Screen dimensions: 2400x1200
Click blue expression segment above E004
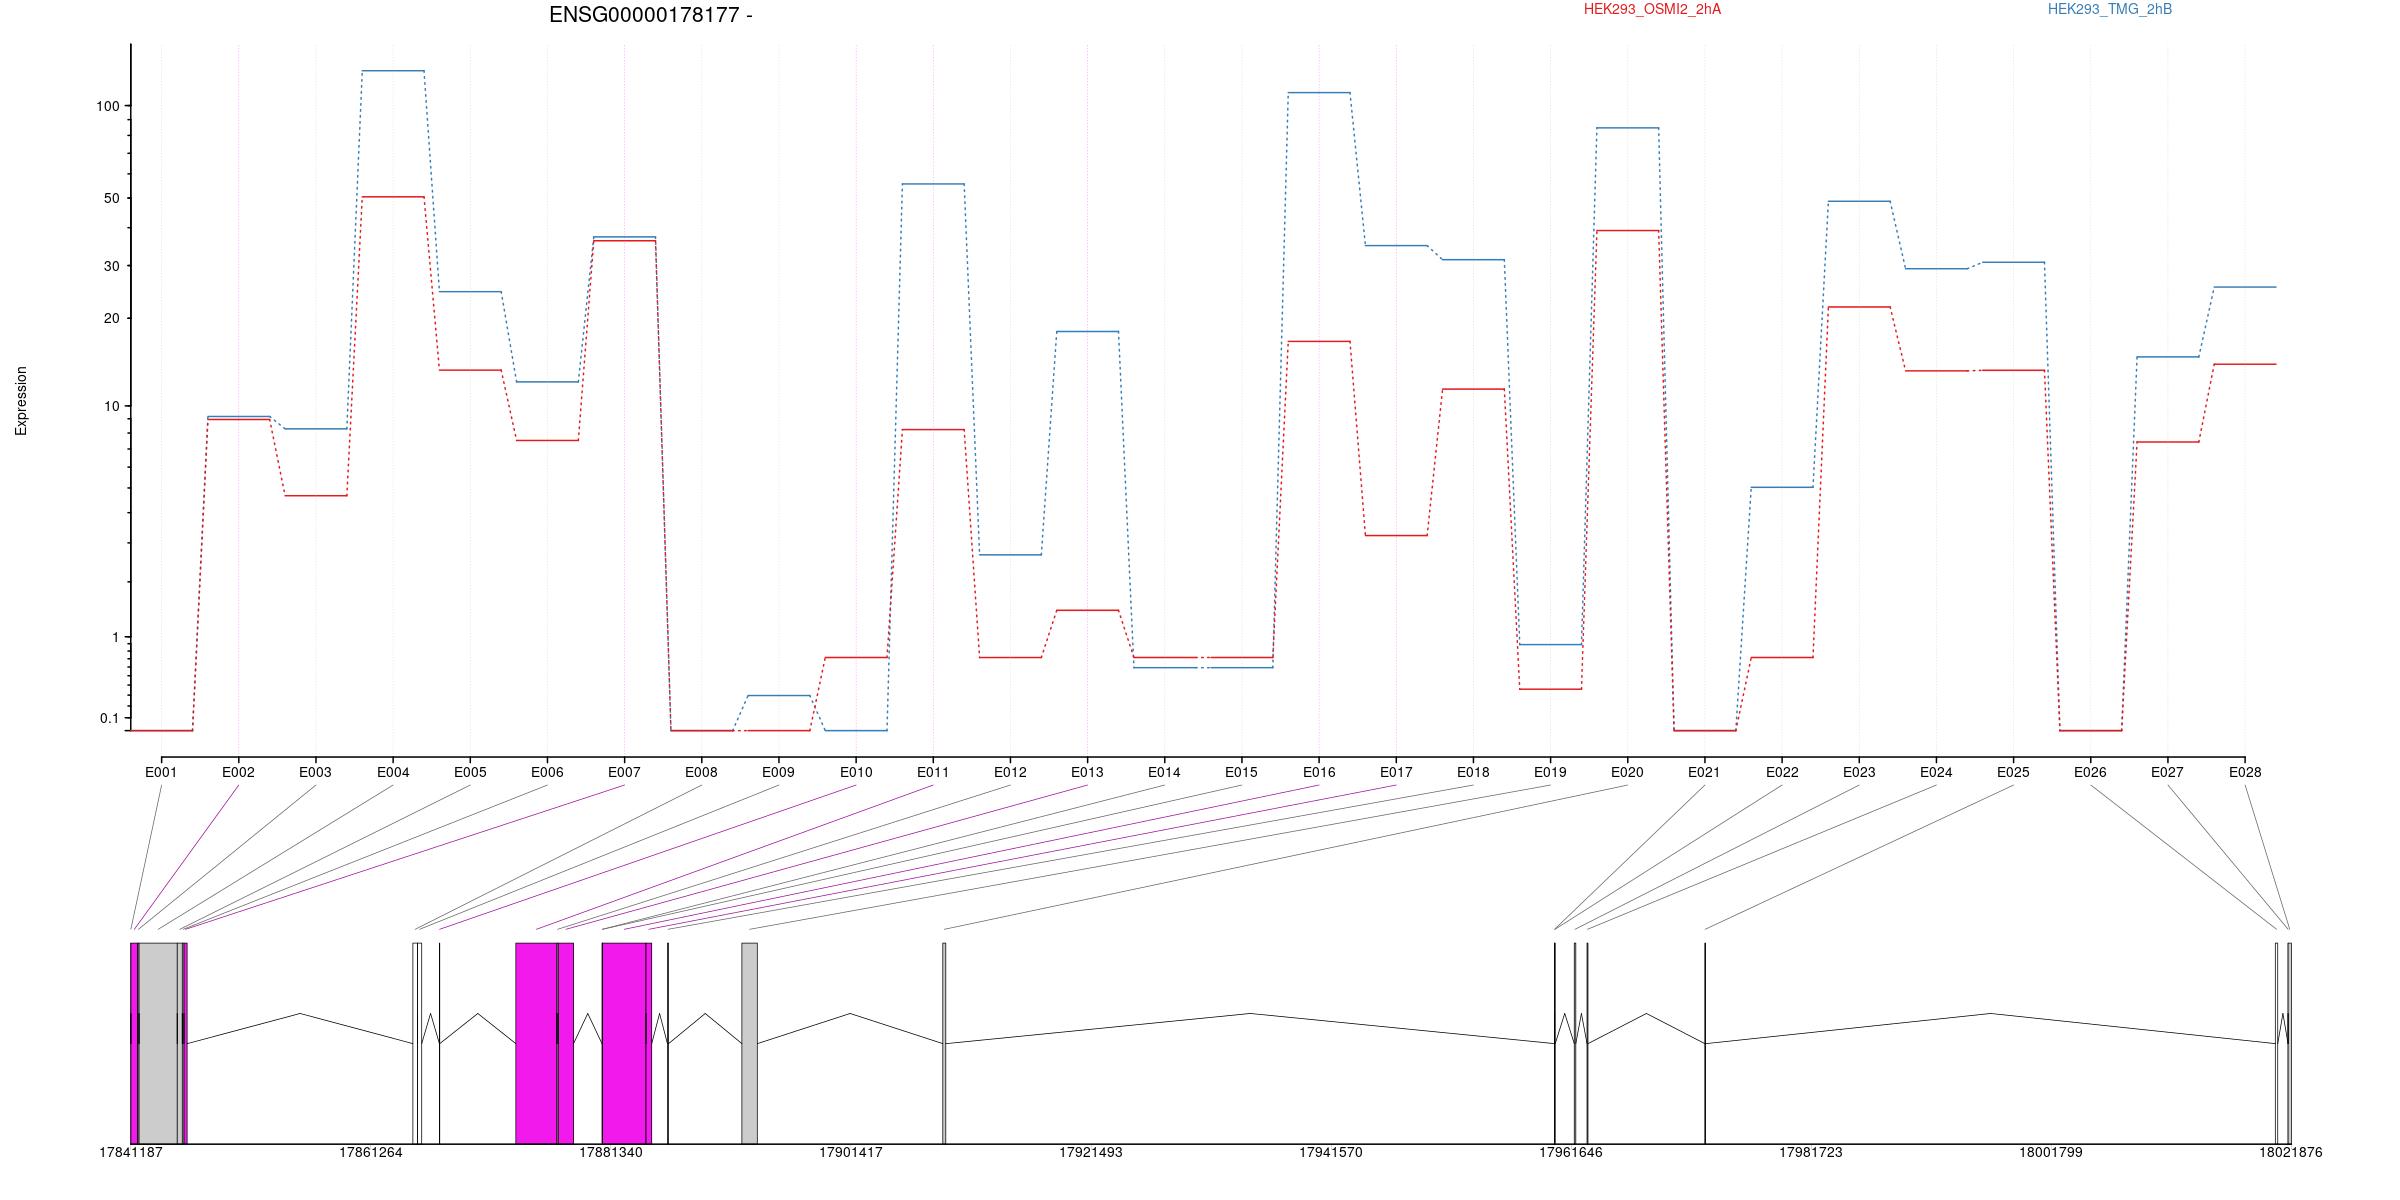coord(393,71)
